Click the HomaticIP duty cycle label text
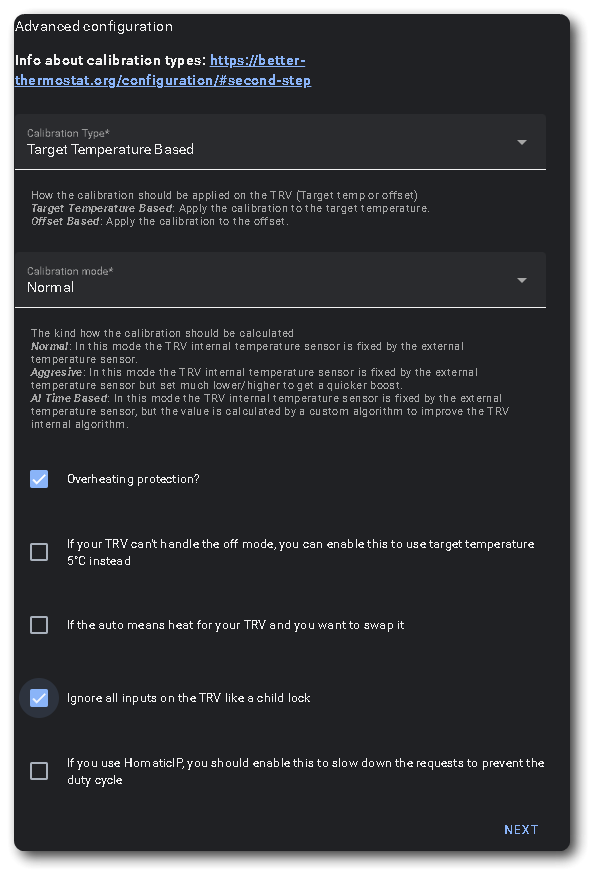The image size is (590, 871). coord(306,771)
